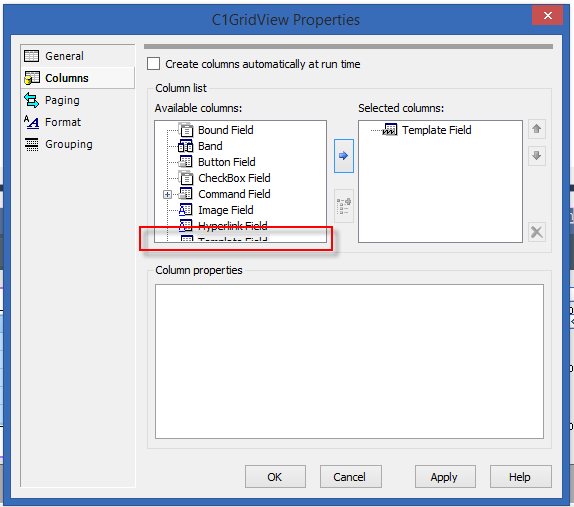574x507 pixels.
Task: Click the delete column X icon
Action: click(537, 232)
